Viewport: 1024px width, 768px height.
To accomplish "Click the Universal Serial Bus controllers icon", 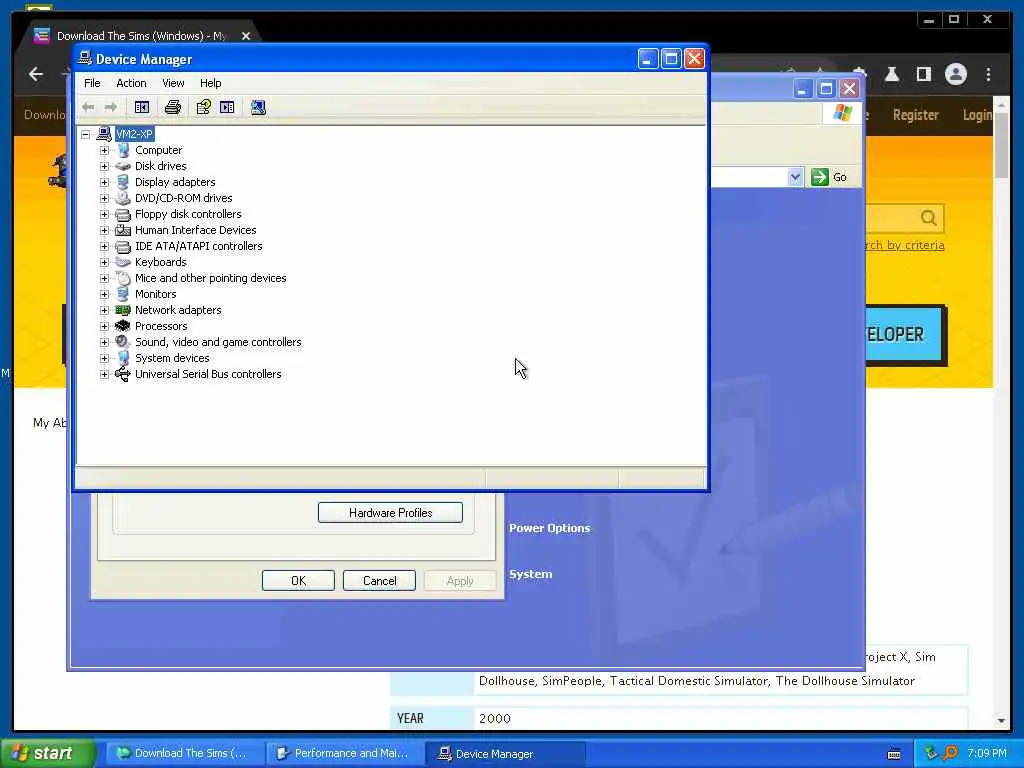I will (123, 374).
